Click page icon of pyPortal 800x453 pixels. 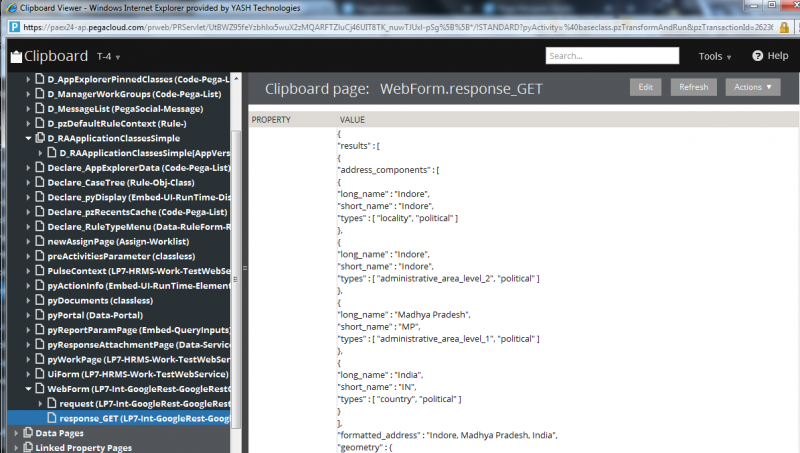point(40,315)
